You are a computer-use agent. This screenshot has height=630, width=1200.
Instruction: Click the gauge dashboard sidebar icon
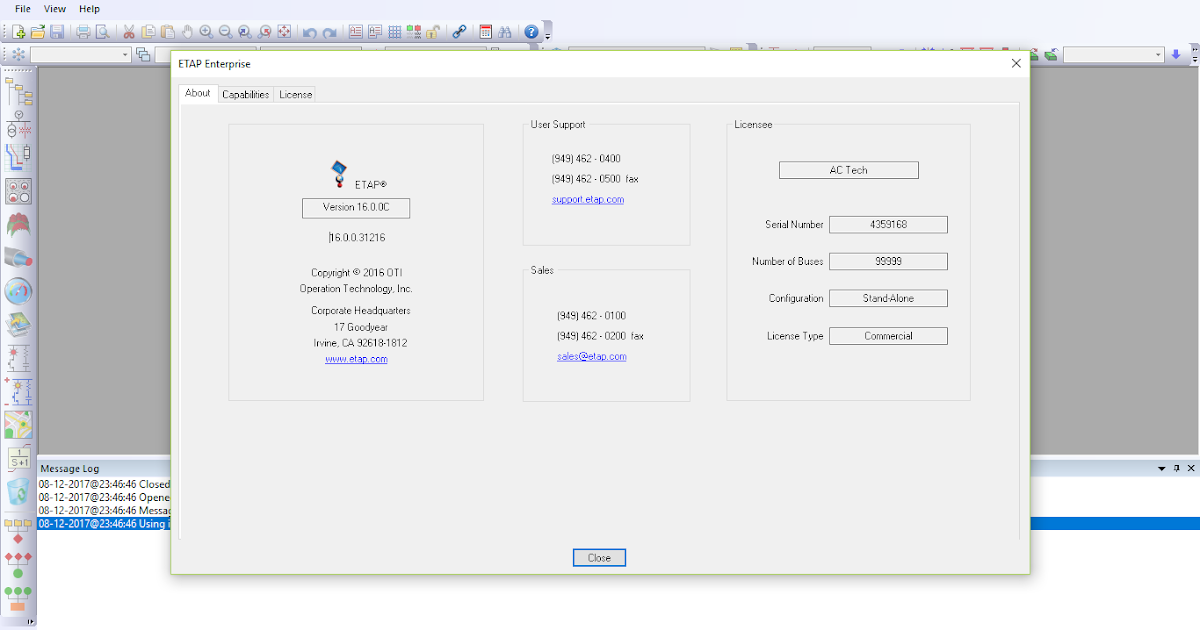[19, 291]
